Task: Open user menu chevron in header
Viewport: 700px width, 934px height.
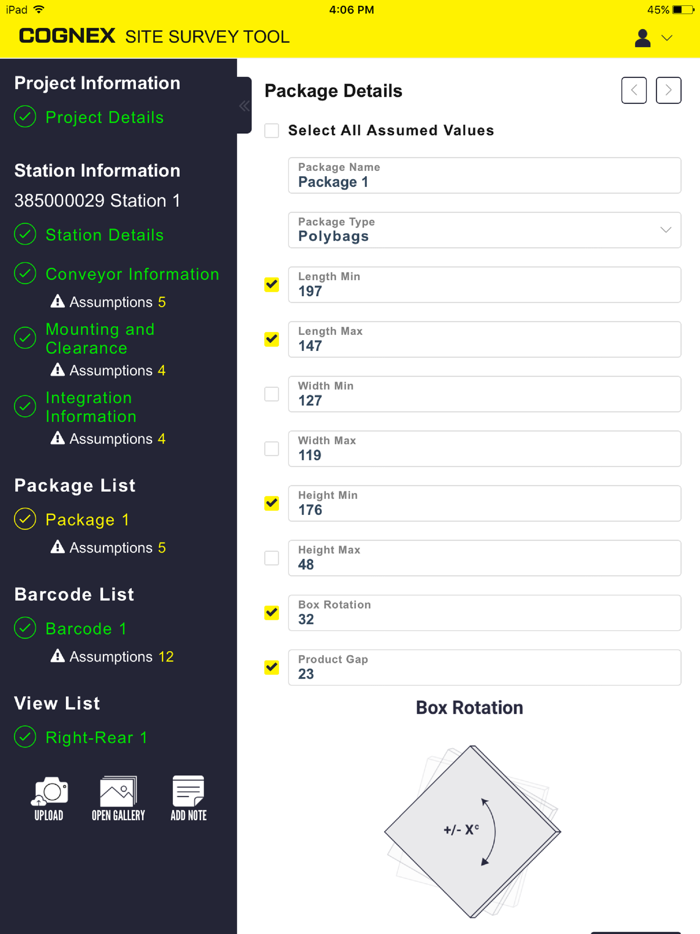Action: [667, 38]
